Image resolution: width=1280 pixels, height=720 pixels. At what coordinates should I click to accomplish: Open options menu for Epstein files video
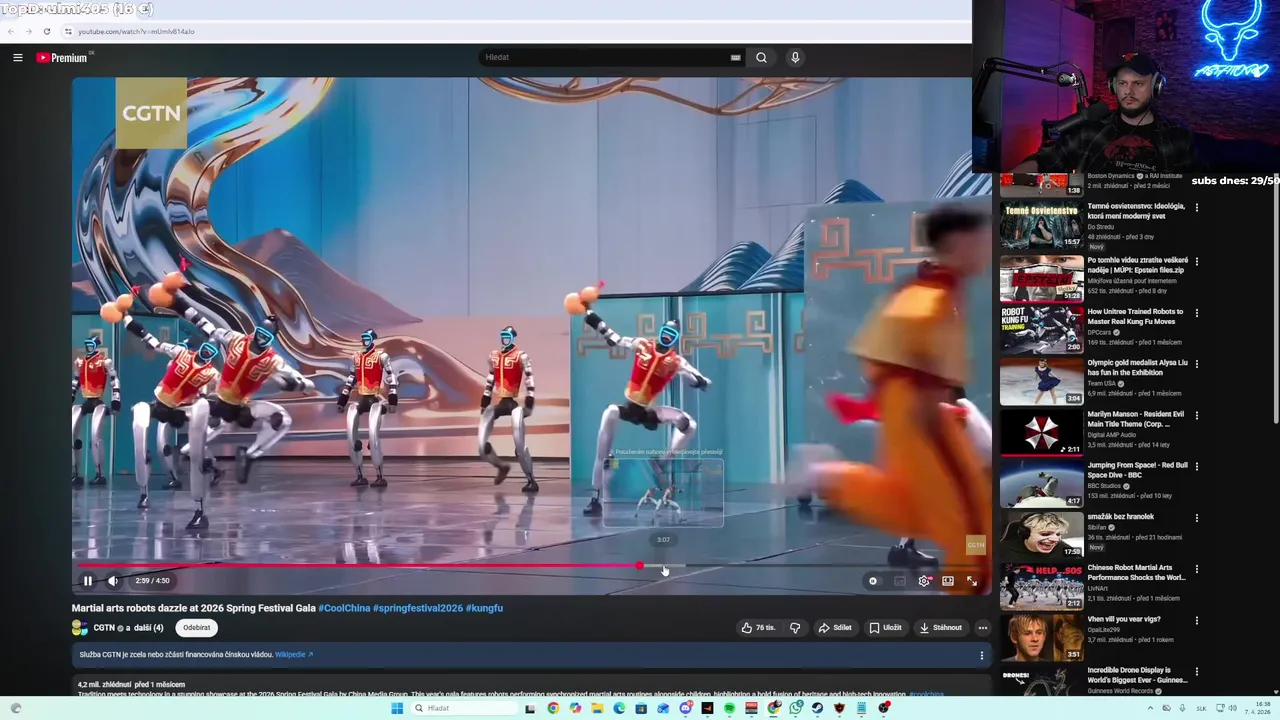[1197, 261]
